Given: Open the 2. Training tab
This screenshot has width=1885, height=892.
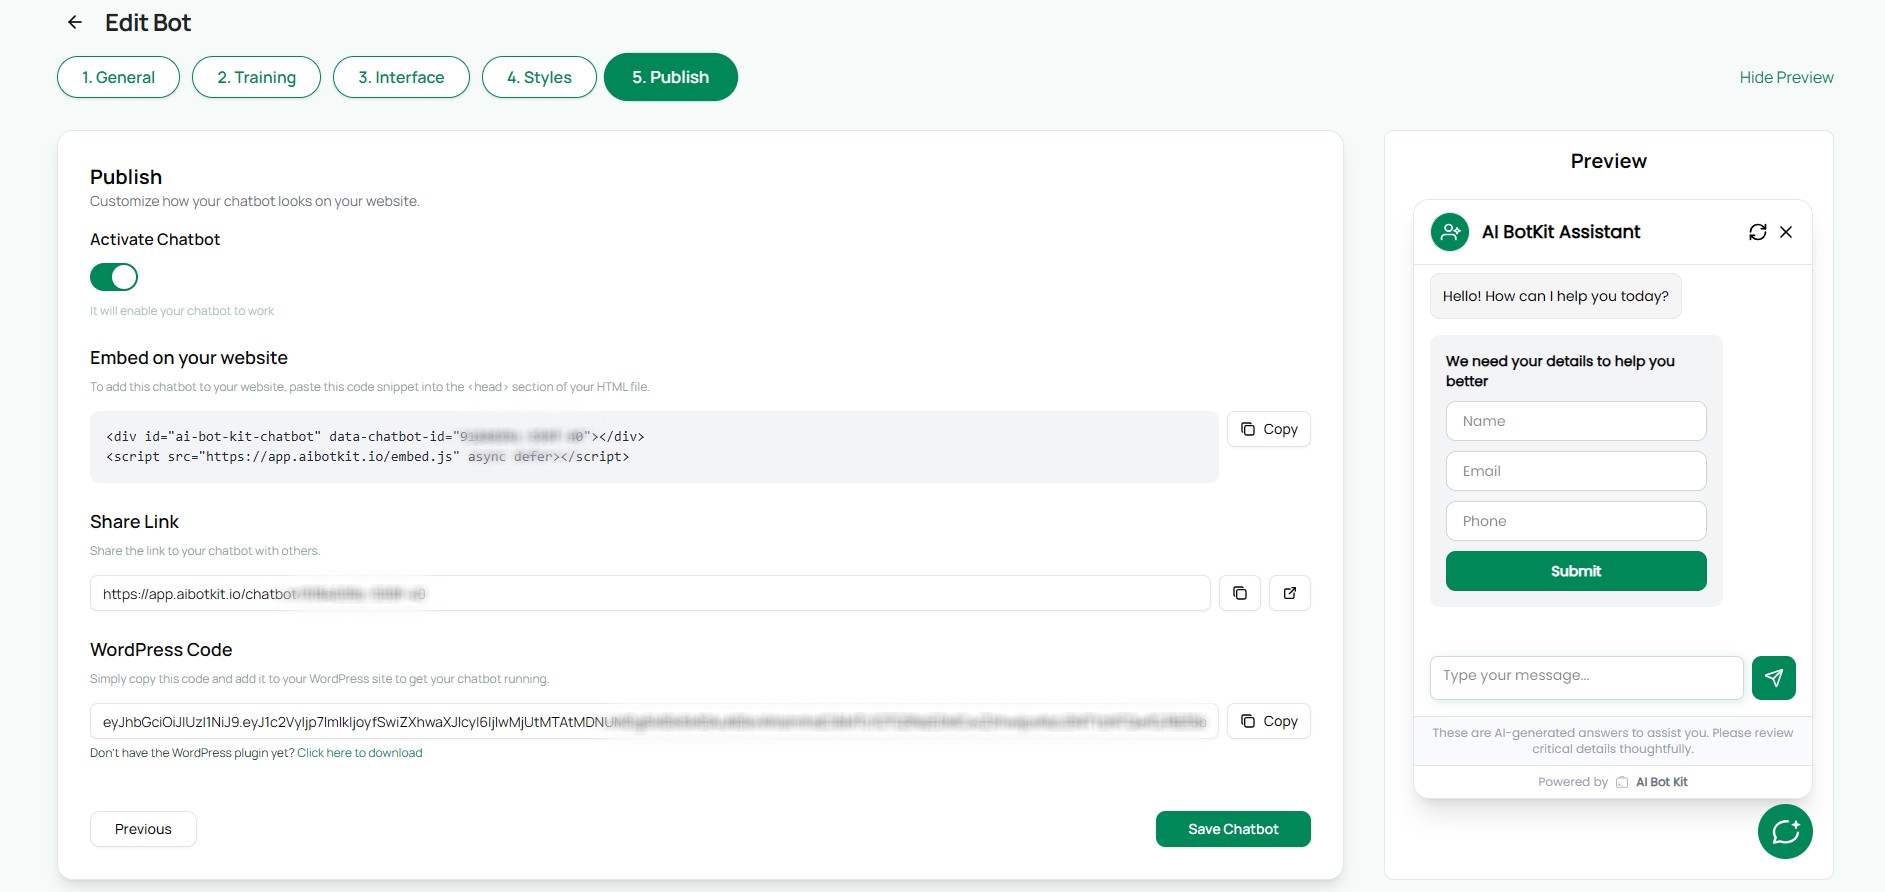Looking at the screenshot, I should [256, 77].
